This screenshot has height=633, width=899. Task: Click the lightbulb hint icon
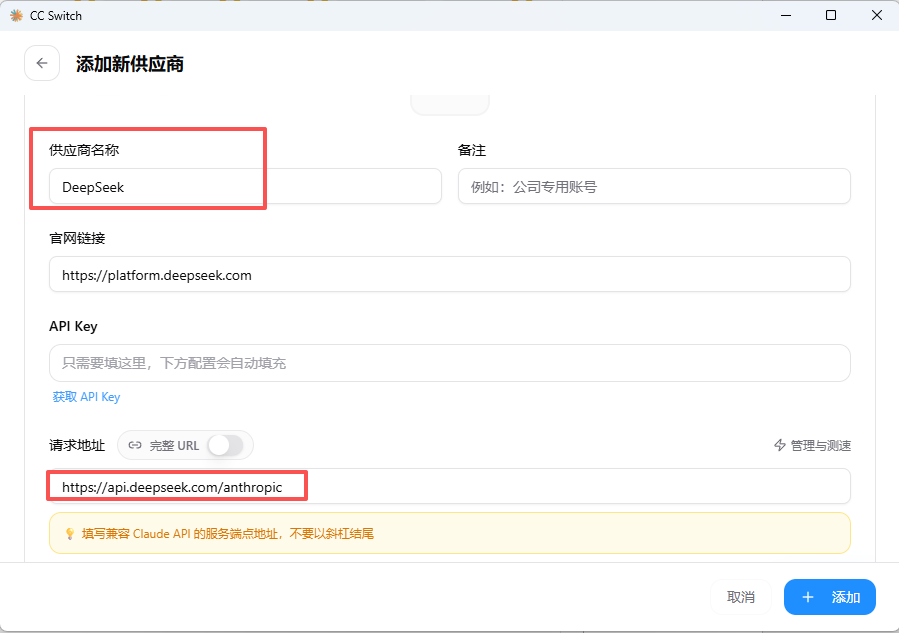point(70,534)
